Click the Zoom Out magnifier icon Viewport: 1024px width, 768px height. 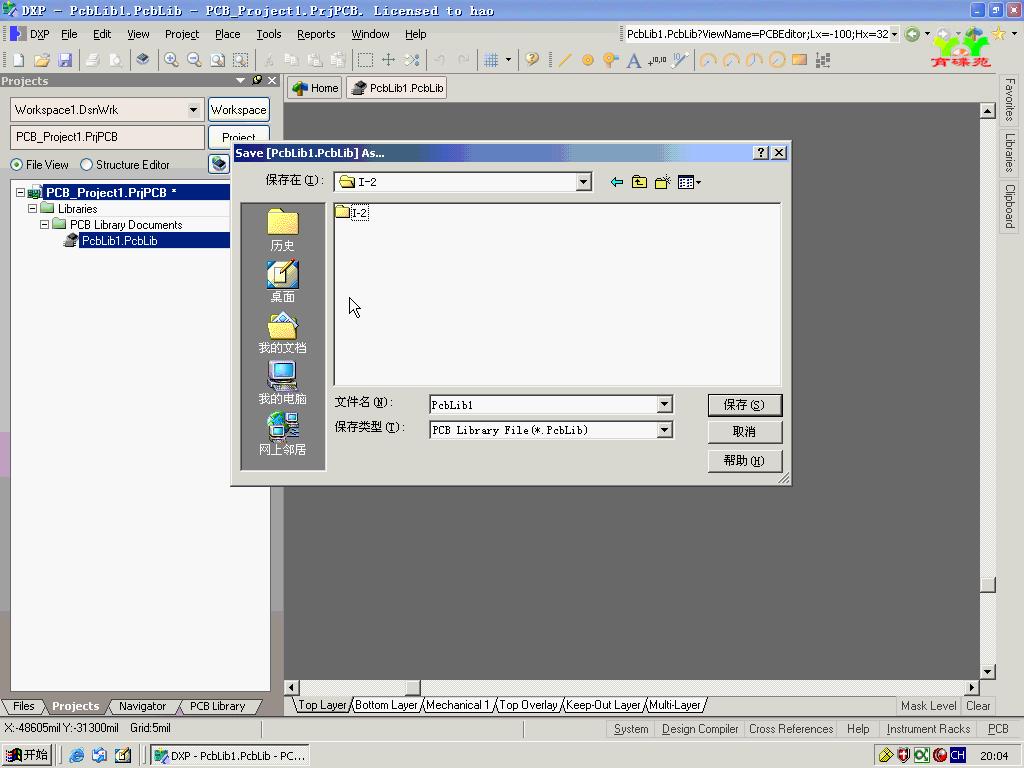194,60
